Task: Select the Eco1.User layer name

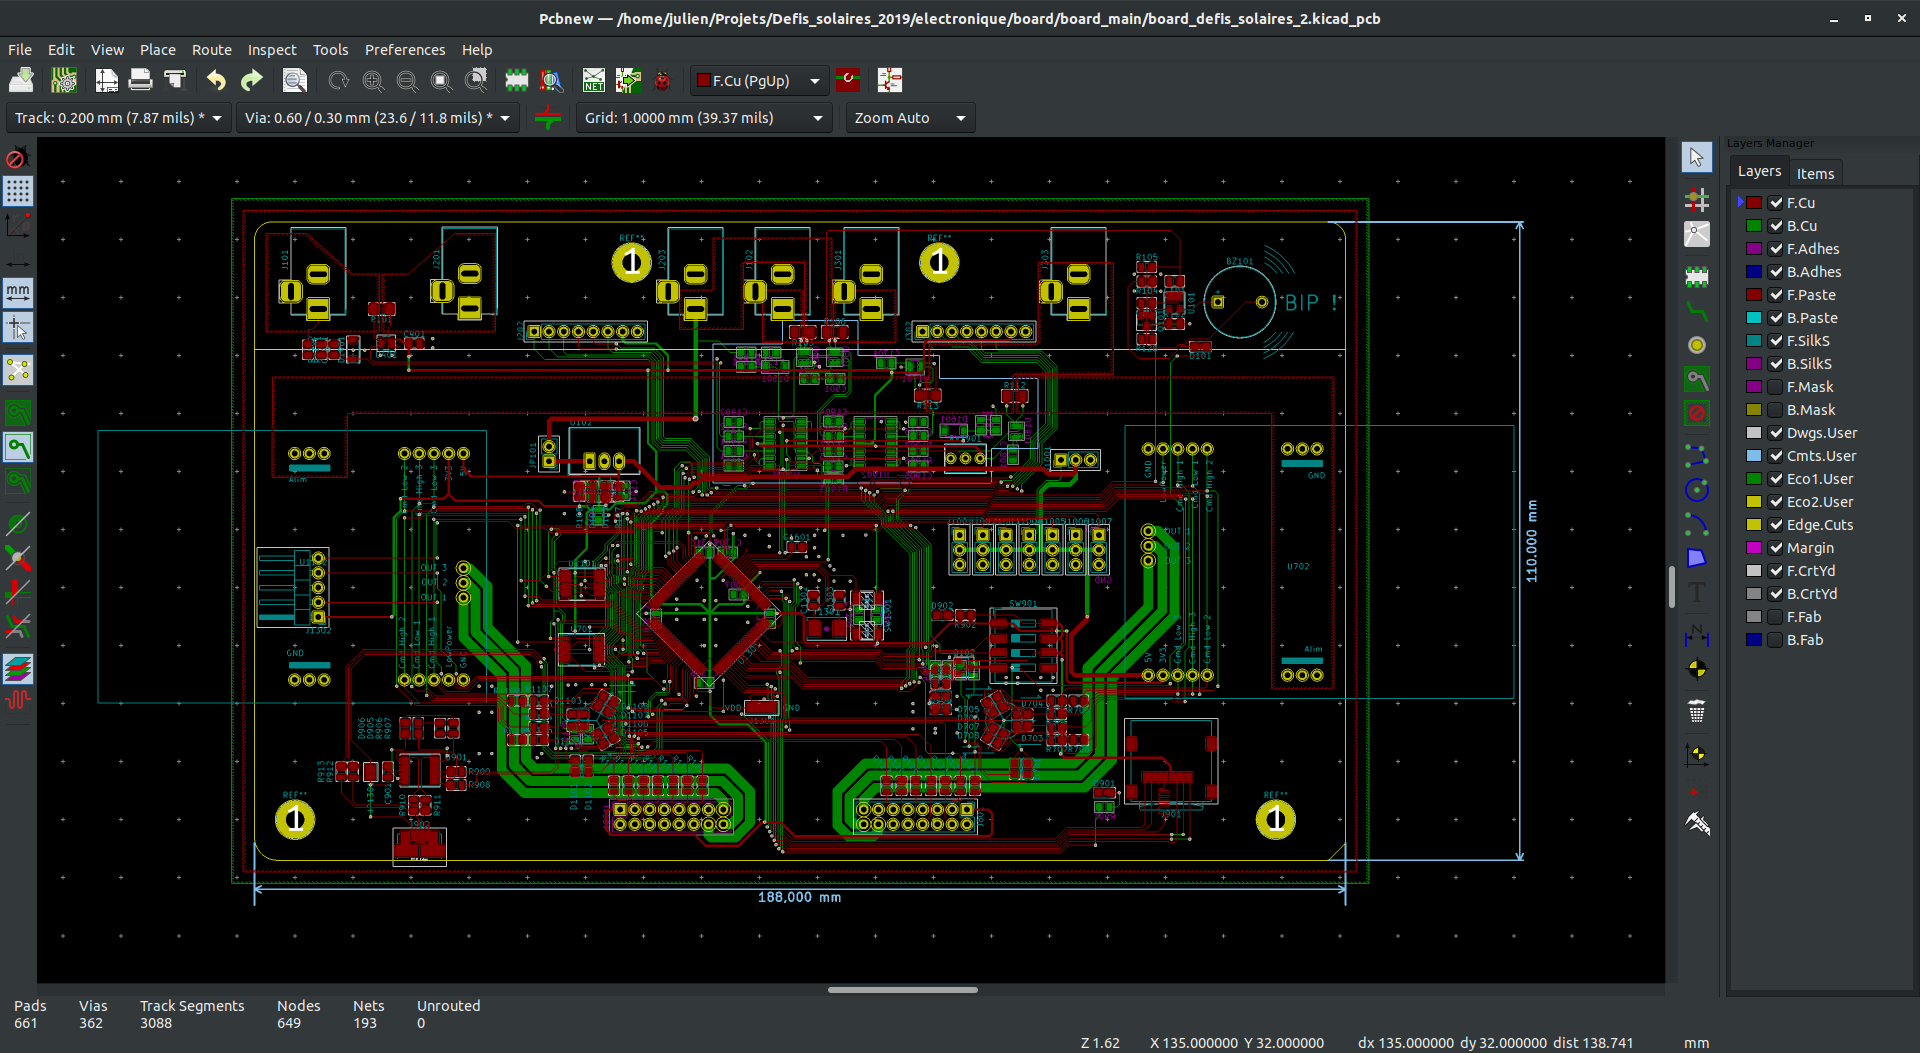Action: (1820, 479)
